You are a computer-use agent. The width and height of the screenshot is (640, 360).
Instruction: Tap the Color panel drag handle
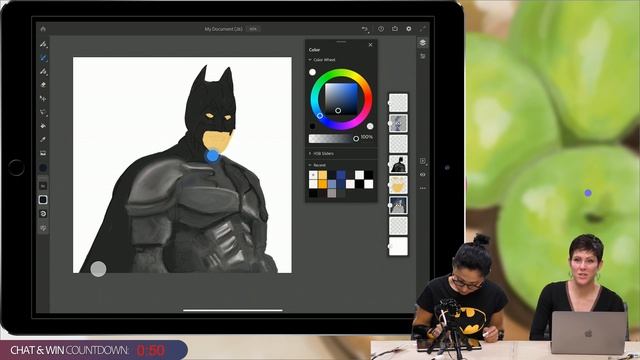pyautogui.click(x=341, y=42)
